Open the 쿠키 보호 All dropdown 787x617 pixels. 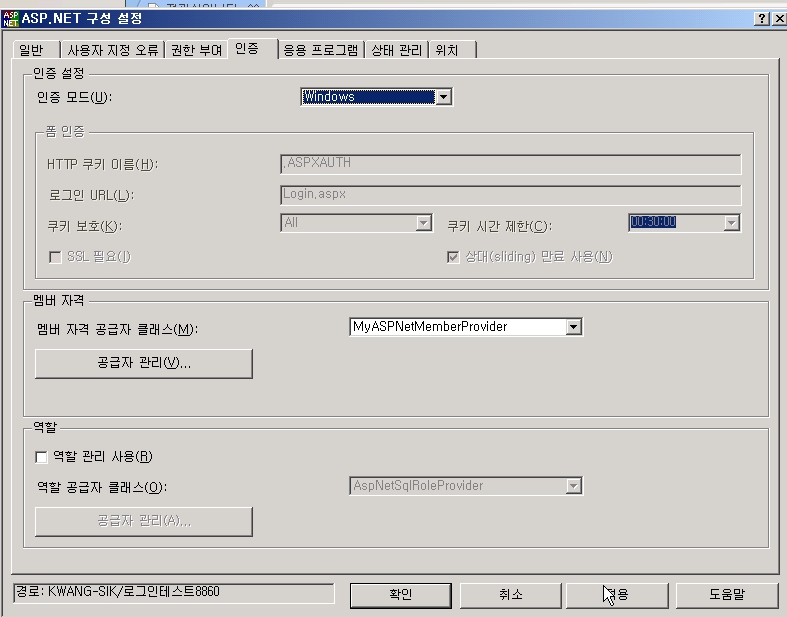[356, 223]
